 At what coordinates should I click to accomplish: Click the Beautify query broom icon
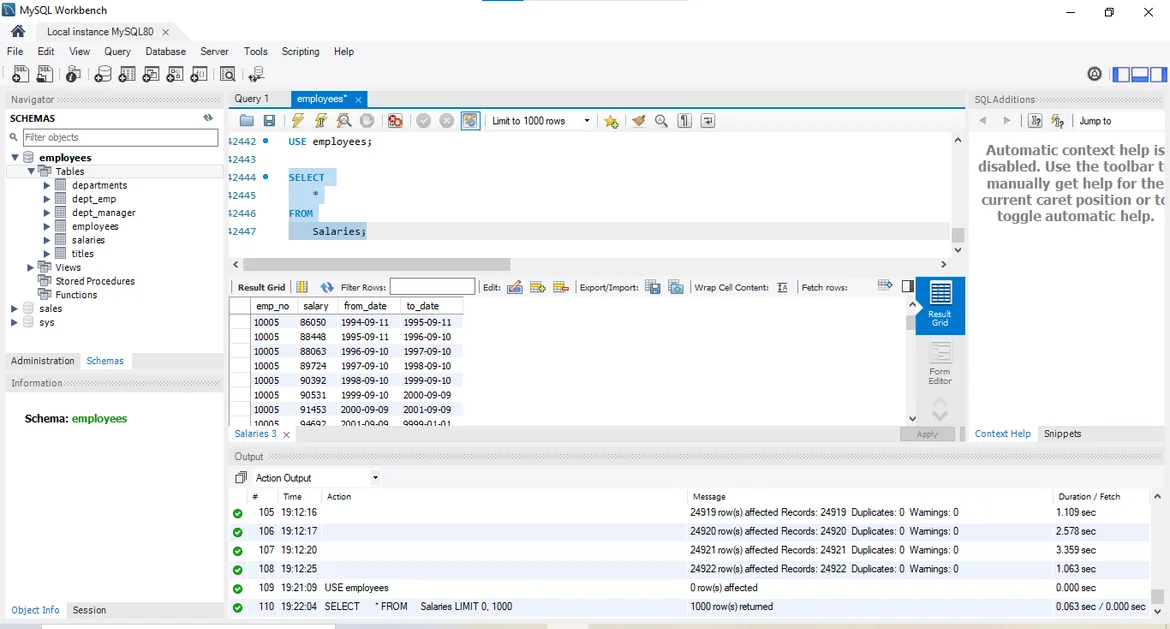coord(638,121)
